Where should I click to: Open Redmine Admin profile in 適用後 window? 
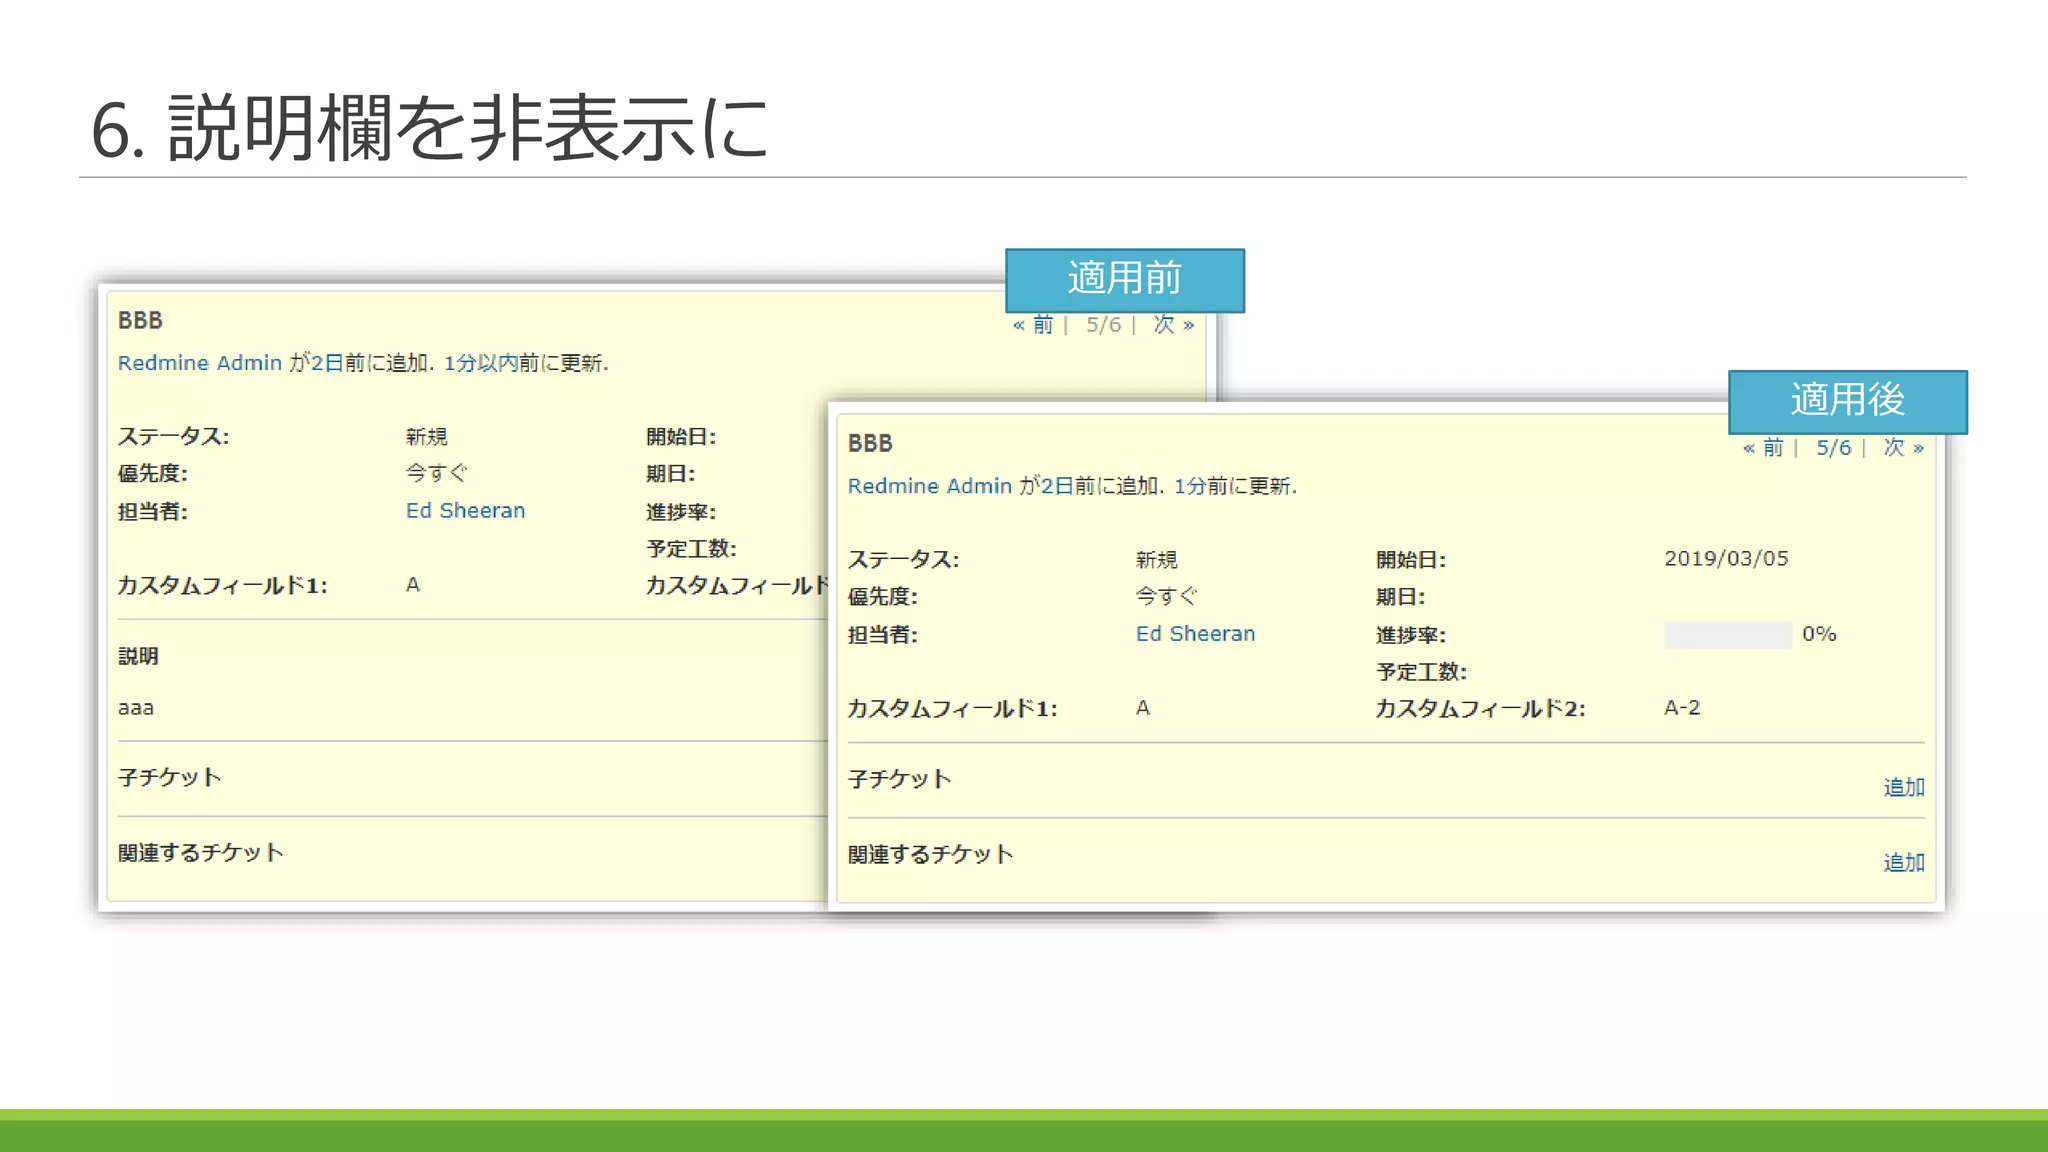pos(930,486)
